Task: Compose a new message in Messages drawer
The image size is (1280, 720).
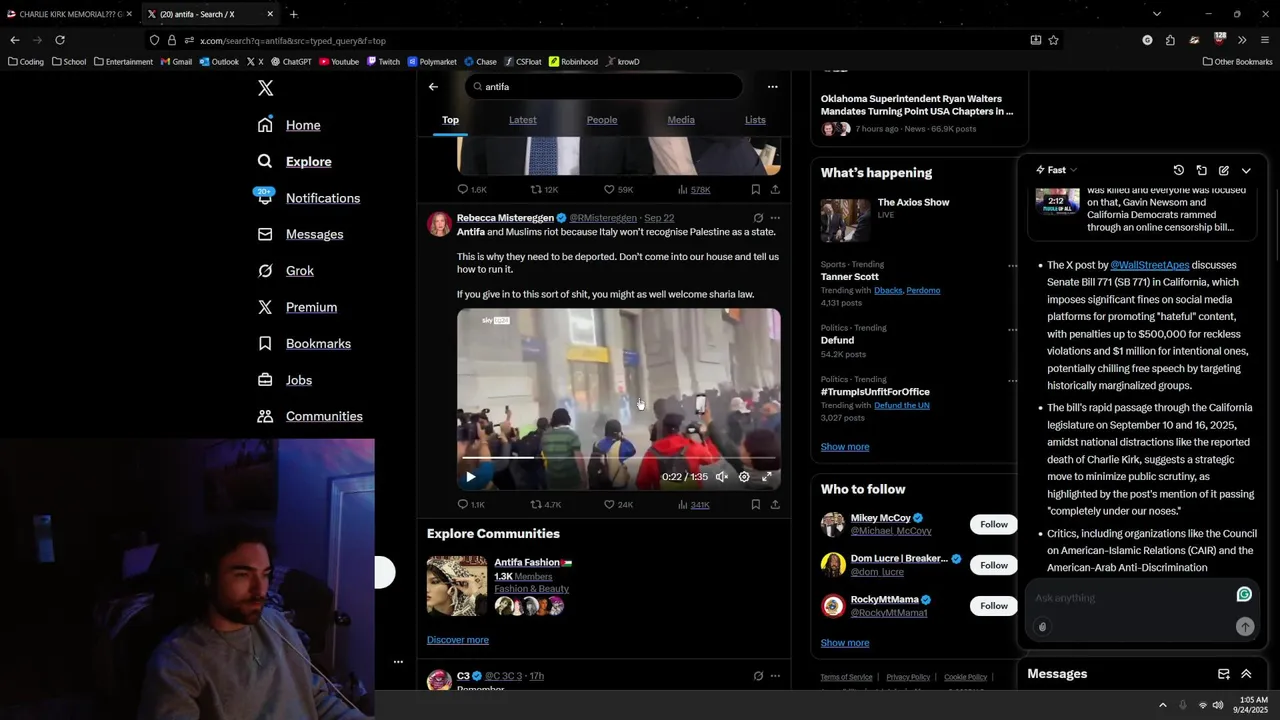Action: click(1223, 674)
